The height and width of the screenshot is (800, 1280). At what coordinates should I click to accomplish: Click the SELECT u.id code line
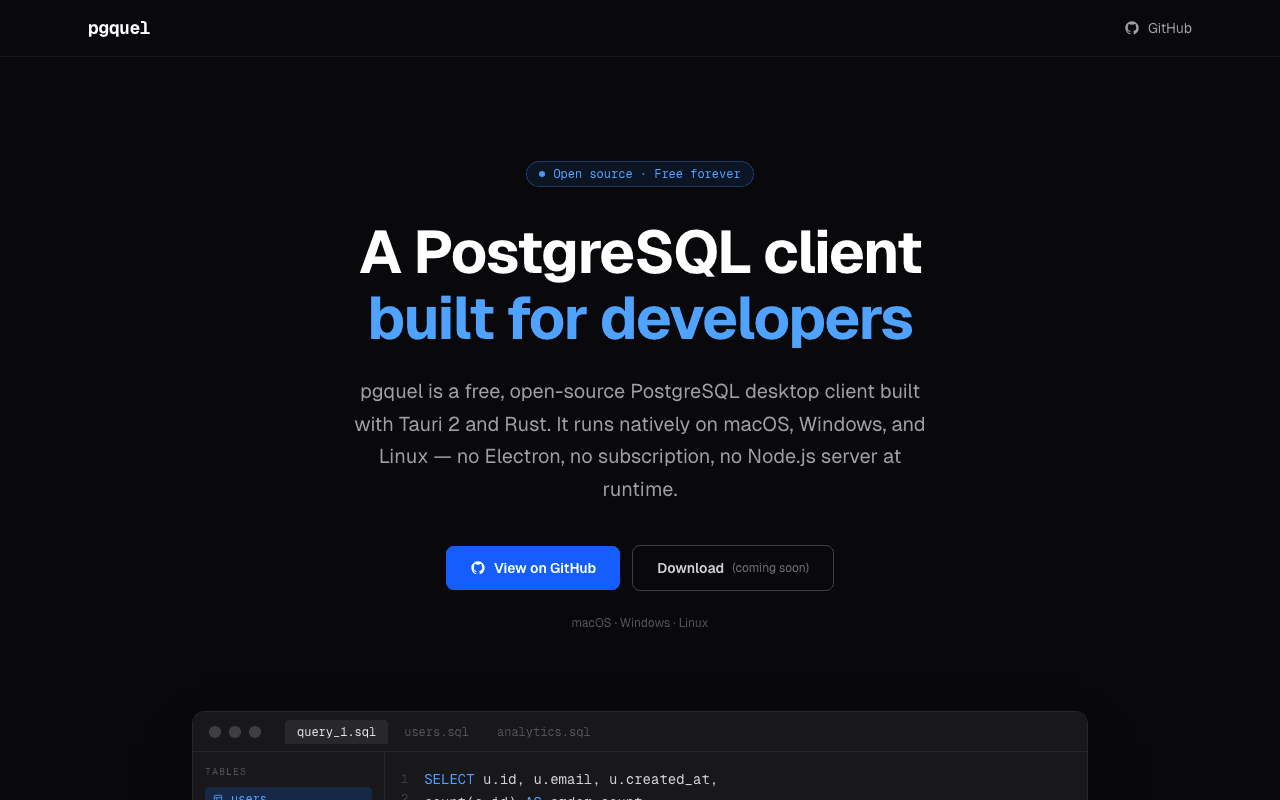point(571,779)
